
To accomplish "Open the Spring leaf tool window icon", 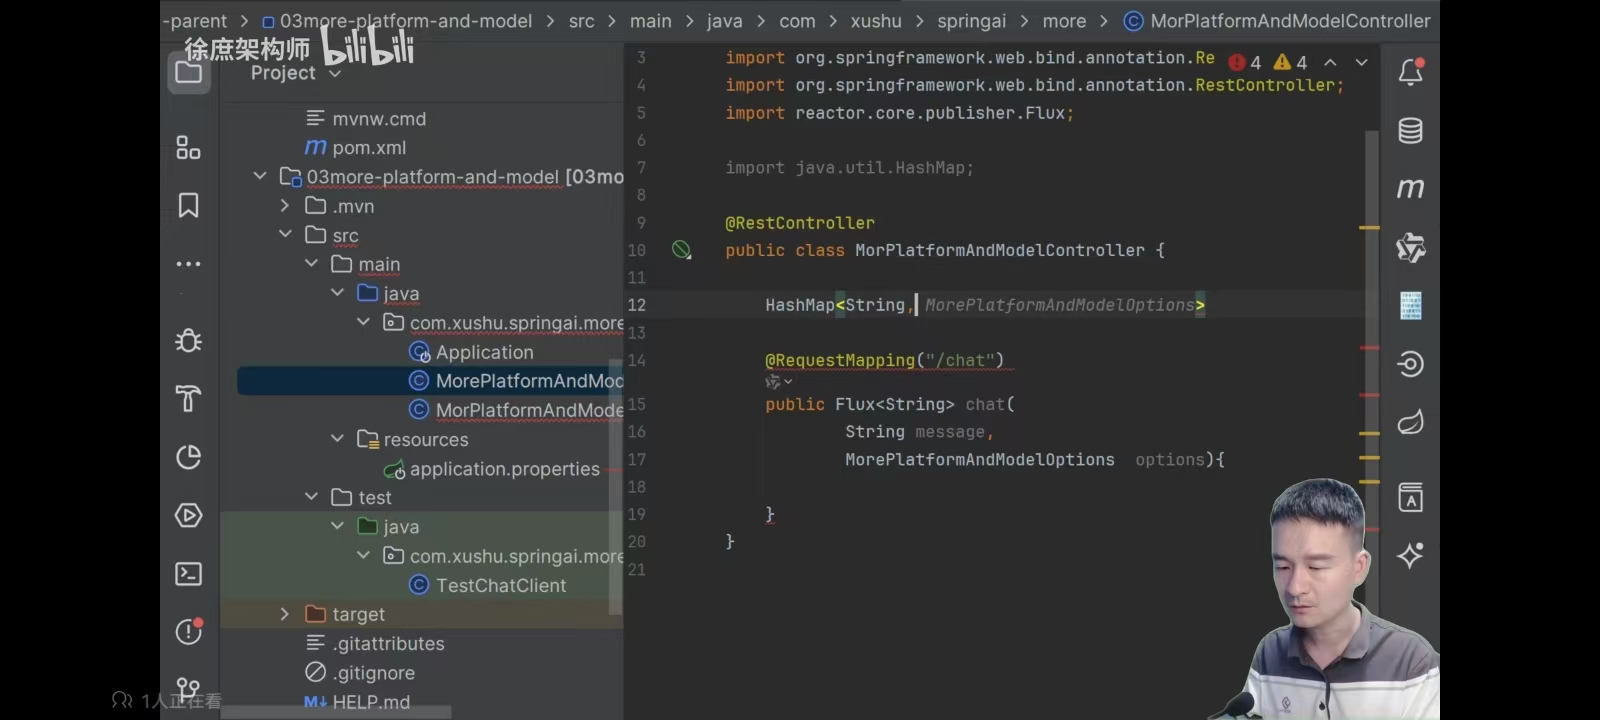I will click(x=1411, y=422).
